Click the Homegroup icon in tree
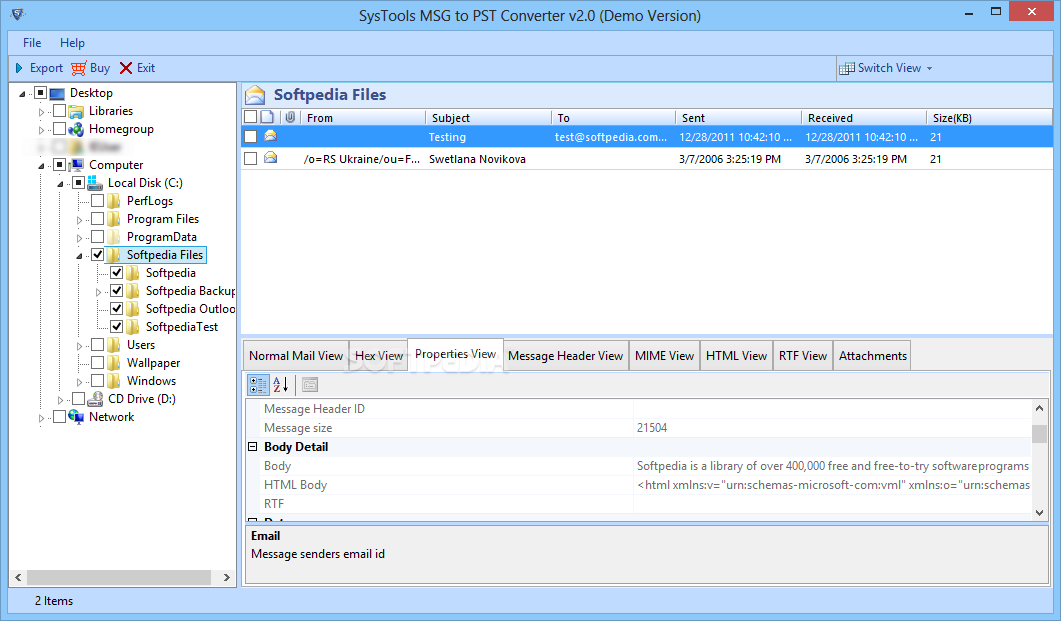The image size is (1061, 621). pyautogui.click(x=76, y=129)
